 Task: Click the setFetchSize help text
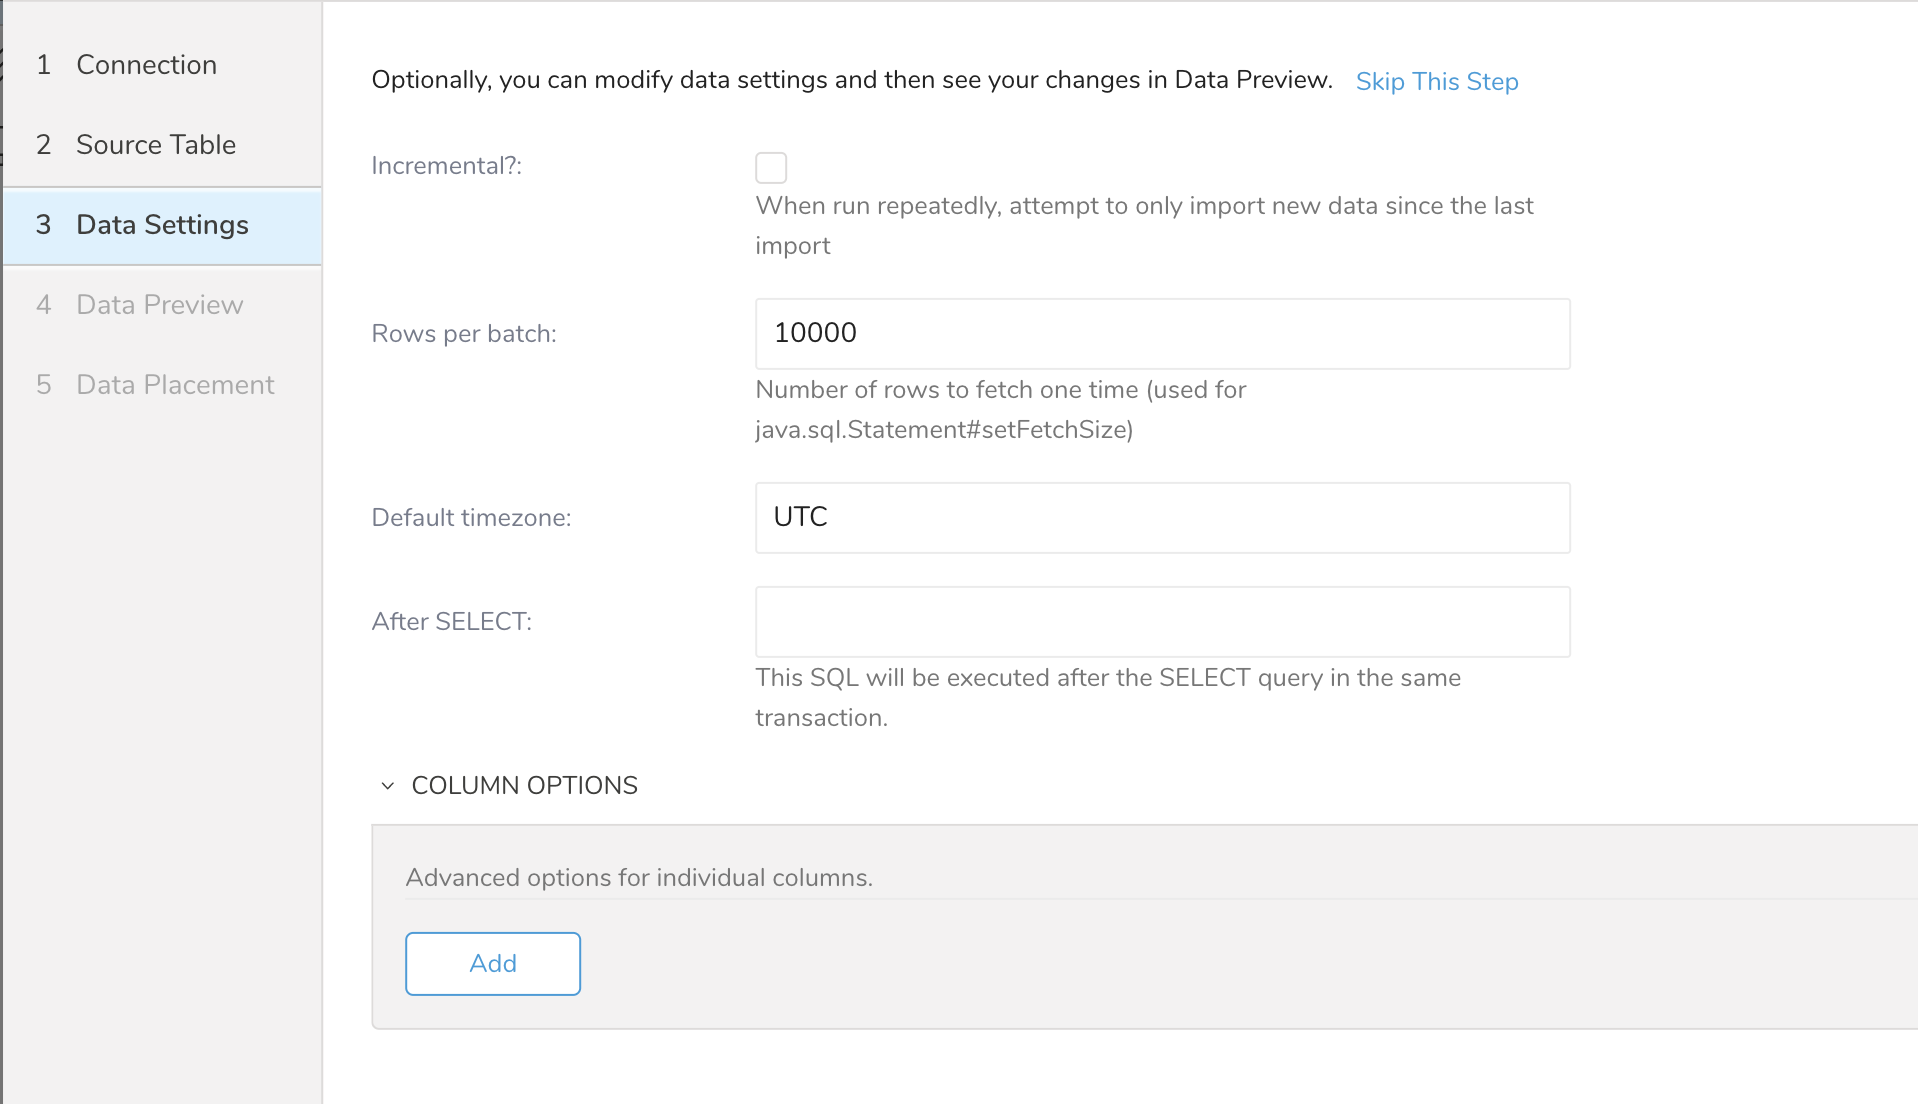[1000, 409]
